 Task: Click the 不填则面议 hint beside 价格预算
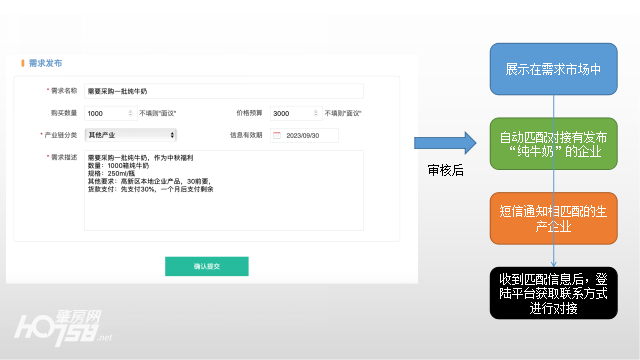pyautogui.click(x=343, y=113)
